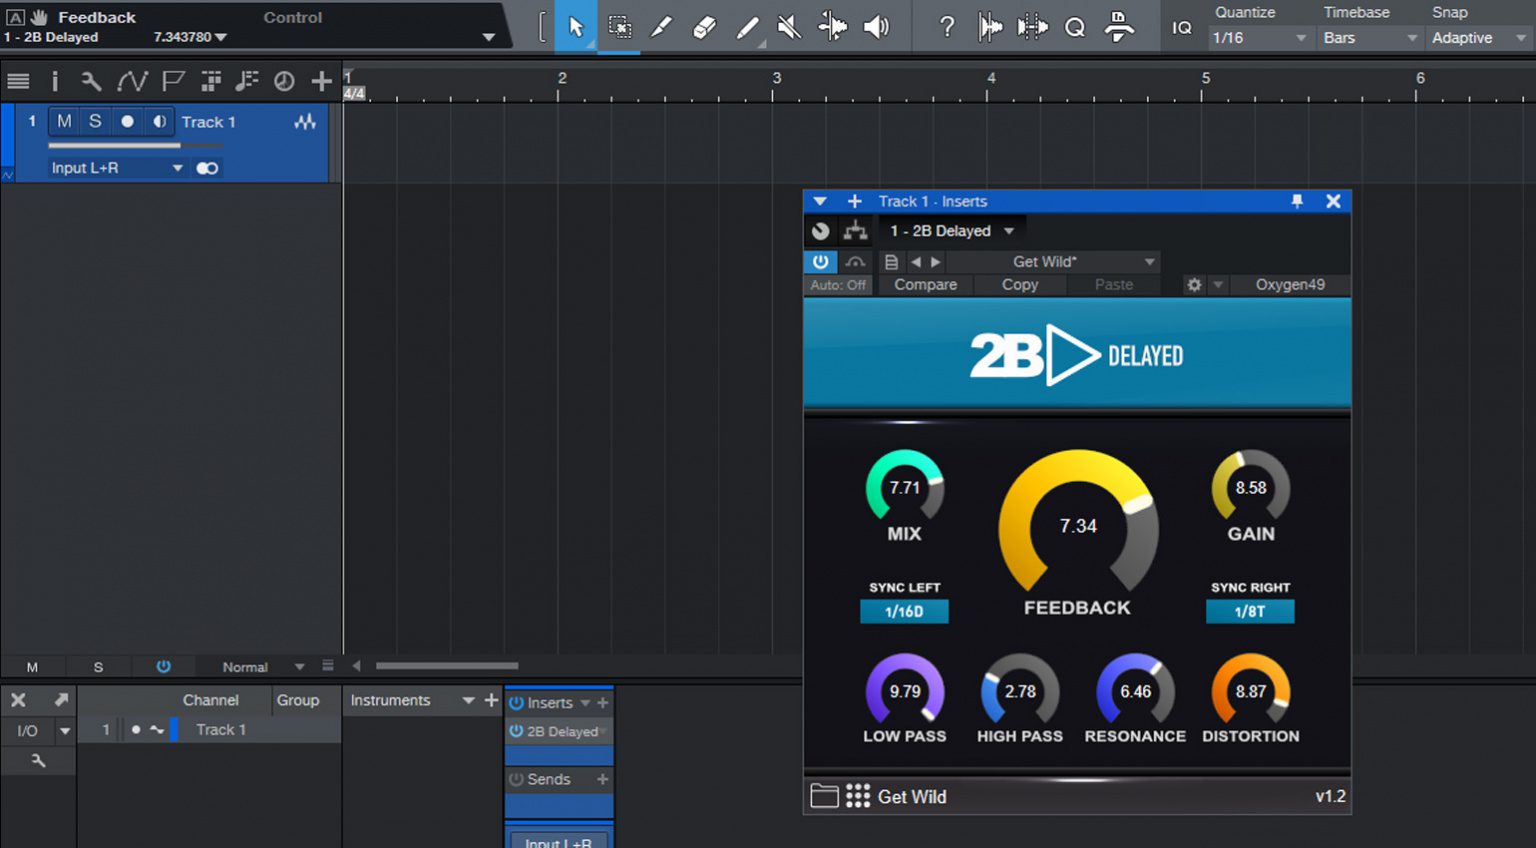Image resolution: width=1536 pixels, height=848 pixels.
Task: Copy the current plugin settings
Action: 1019,285
